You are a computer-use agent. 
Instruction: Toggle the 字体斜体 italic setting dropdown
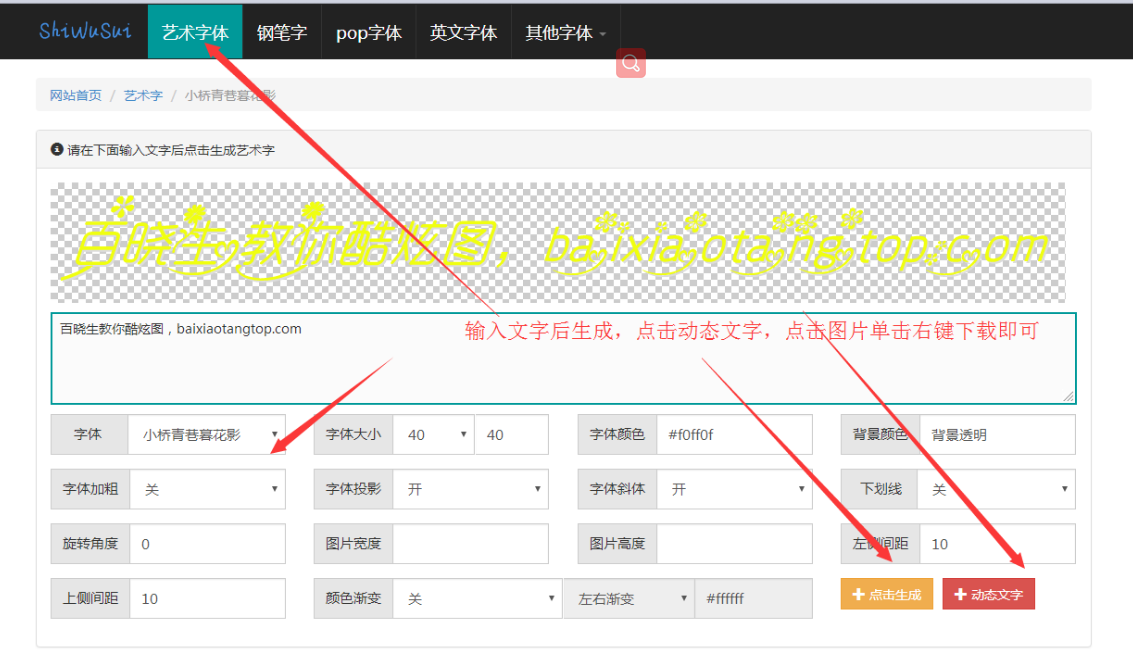(734, 489)
